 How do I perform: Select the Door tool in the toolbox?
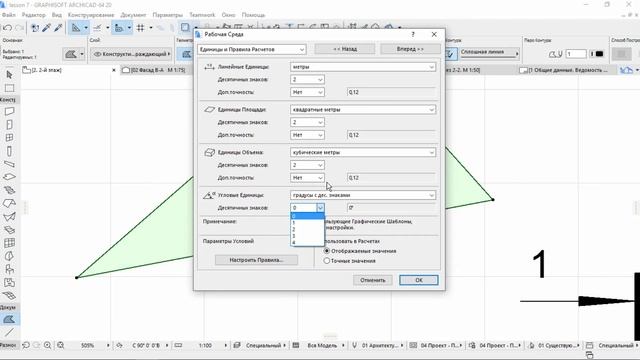pos(9,124)
